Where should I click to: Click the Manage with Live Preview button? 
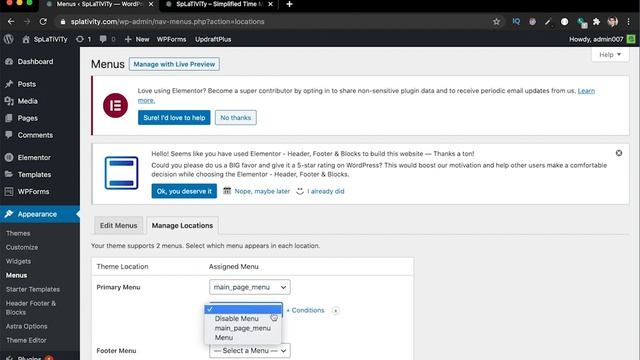tap(174, 64)
